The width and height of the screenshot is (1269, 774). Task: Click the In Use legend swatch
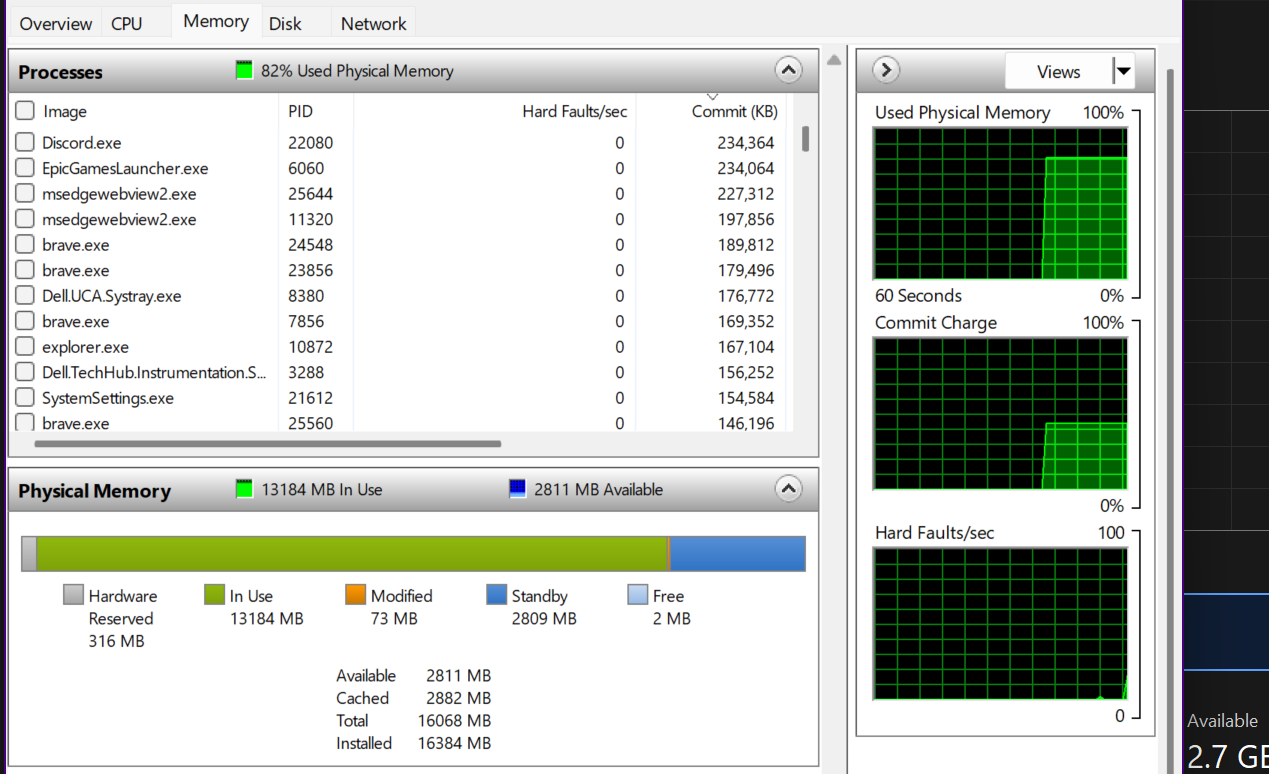tap(214, 595)
